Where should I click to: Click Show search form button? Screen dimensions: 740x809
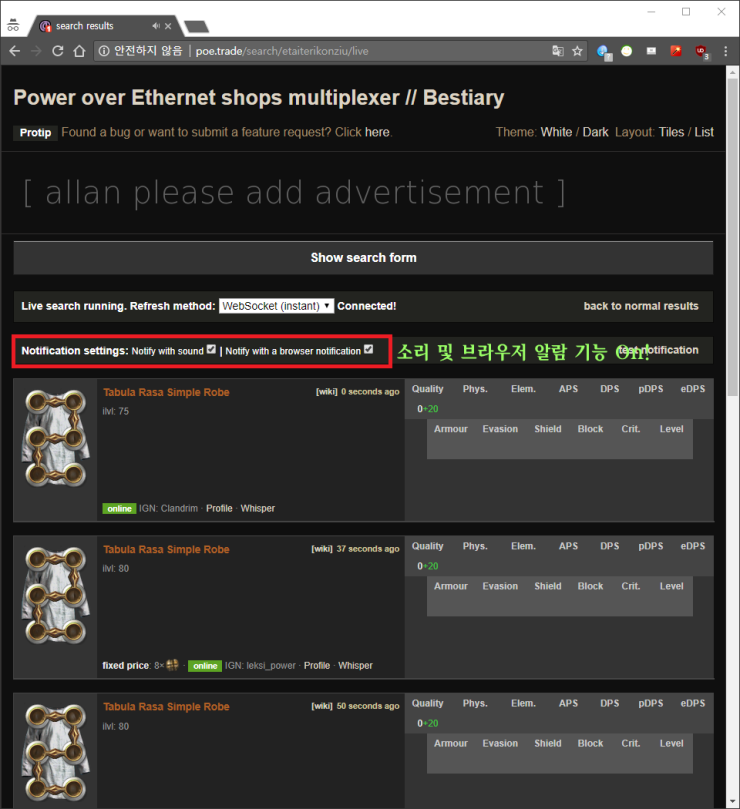363,257
